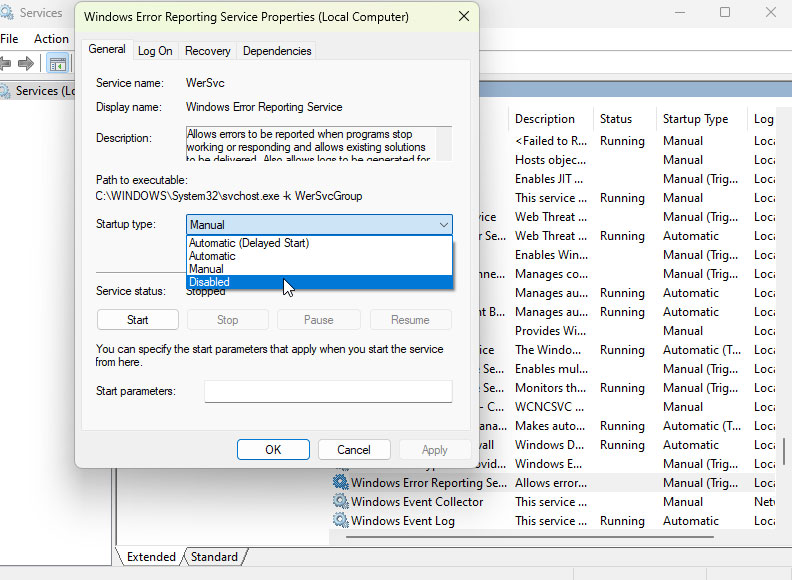Click the 'Makes auto...' description cell
The image size is (792, 580).
pyautogui.click(x=550, y=426)
